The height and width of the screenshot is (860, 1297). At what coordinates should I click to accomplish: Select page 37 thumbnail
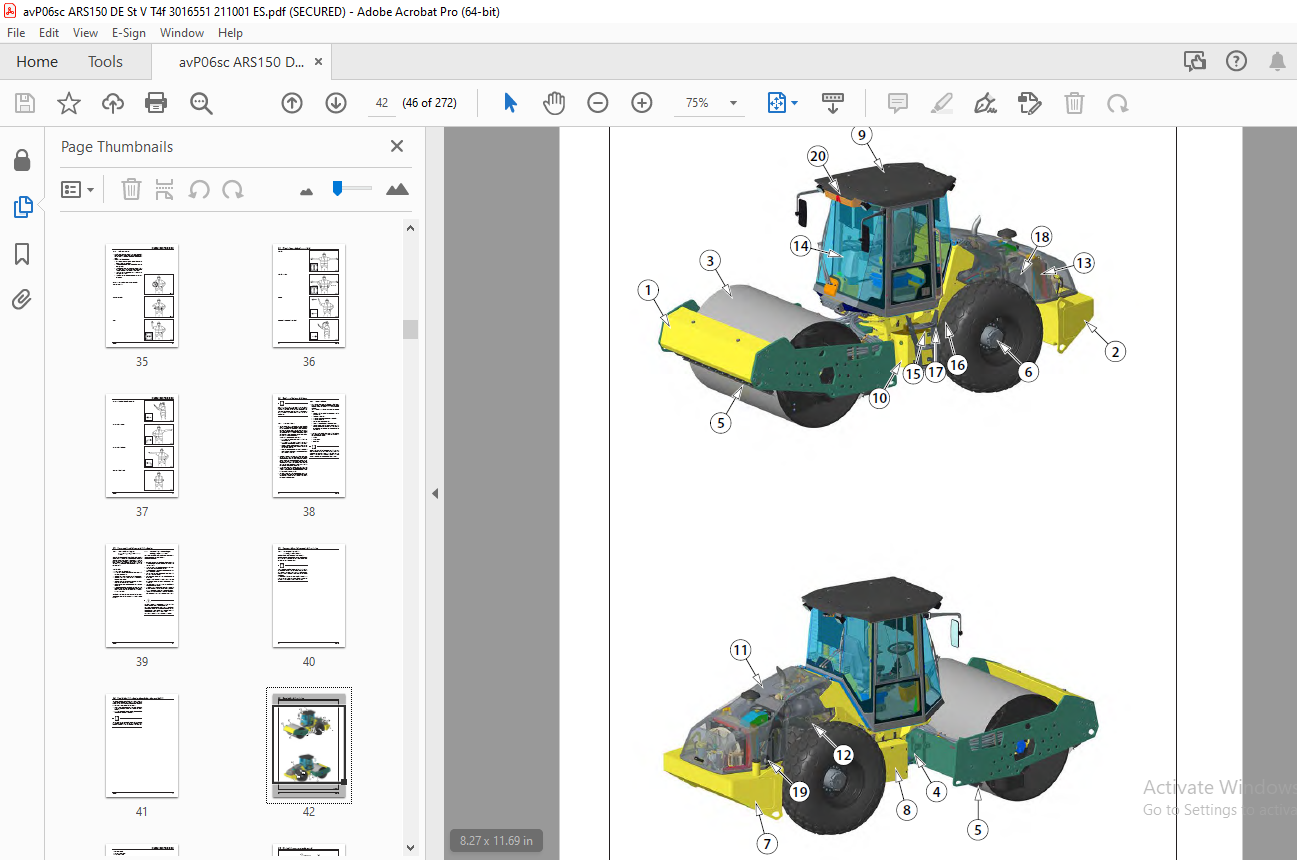[142, 446]
